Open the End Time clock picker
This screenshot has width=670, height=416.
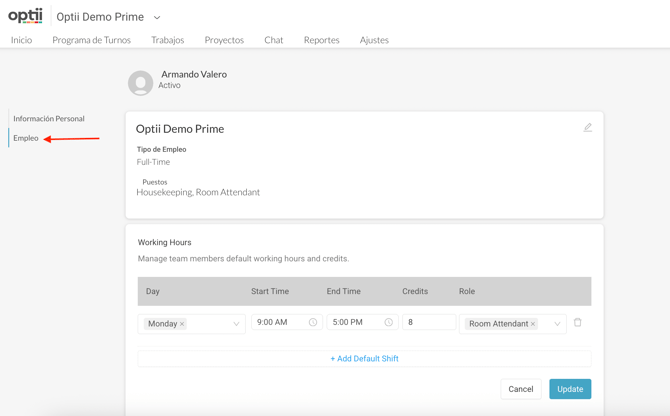coord(388,323)
